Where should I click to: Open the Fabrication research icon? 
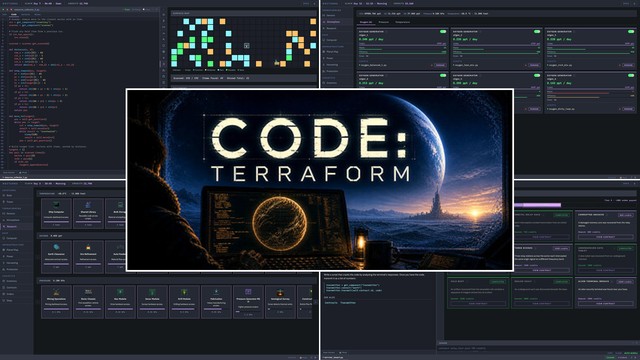[216, 292]
